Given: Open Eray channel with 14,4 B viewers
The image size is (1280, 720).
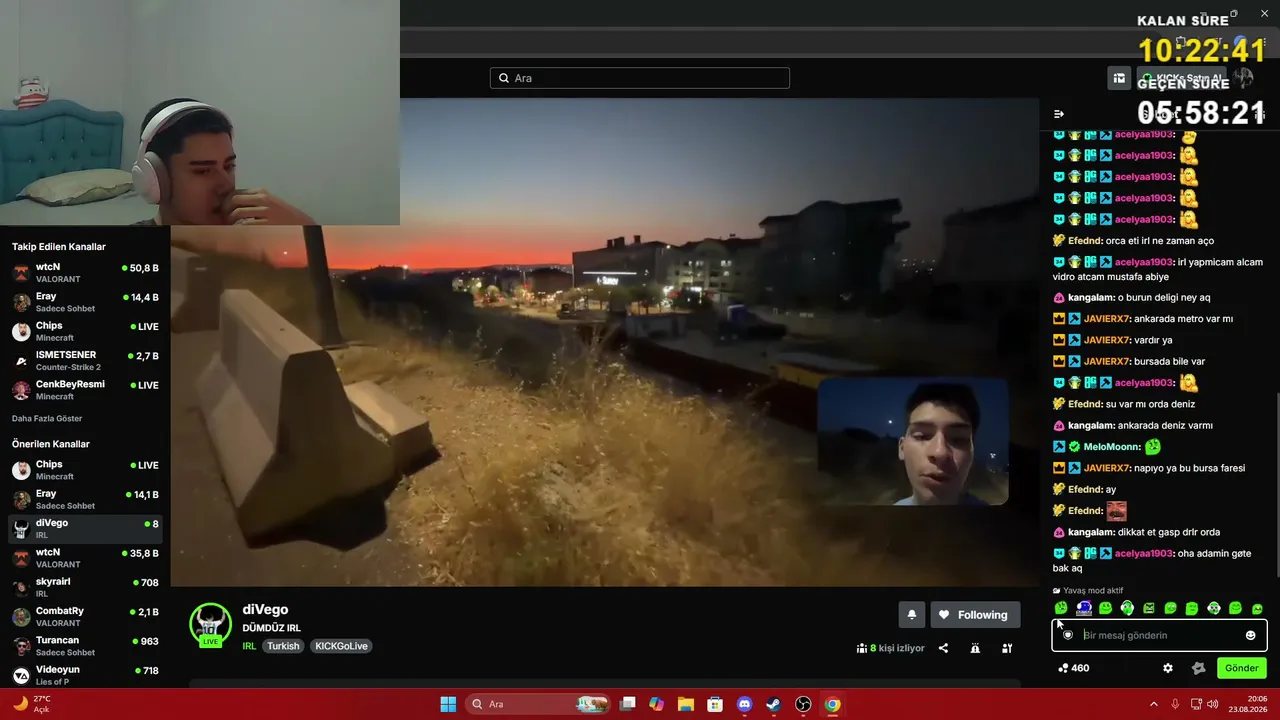Looking at the screenshot, I should coord(85,302).
